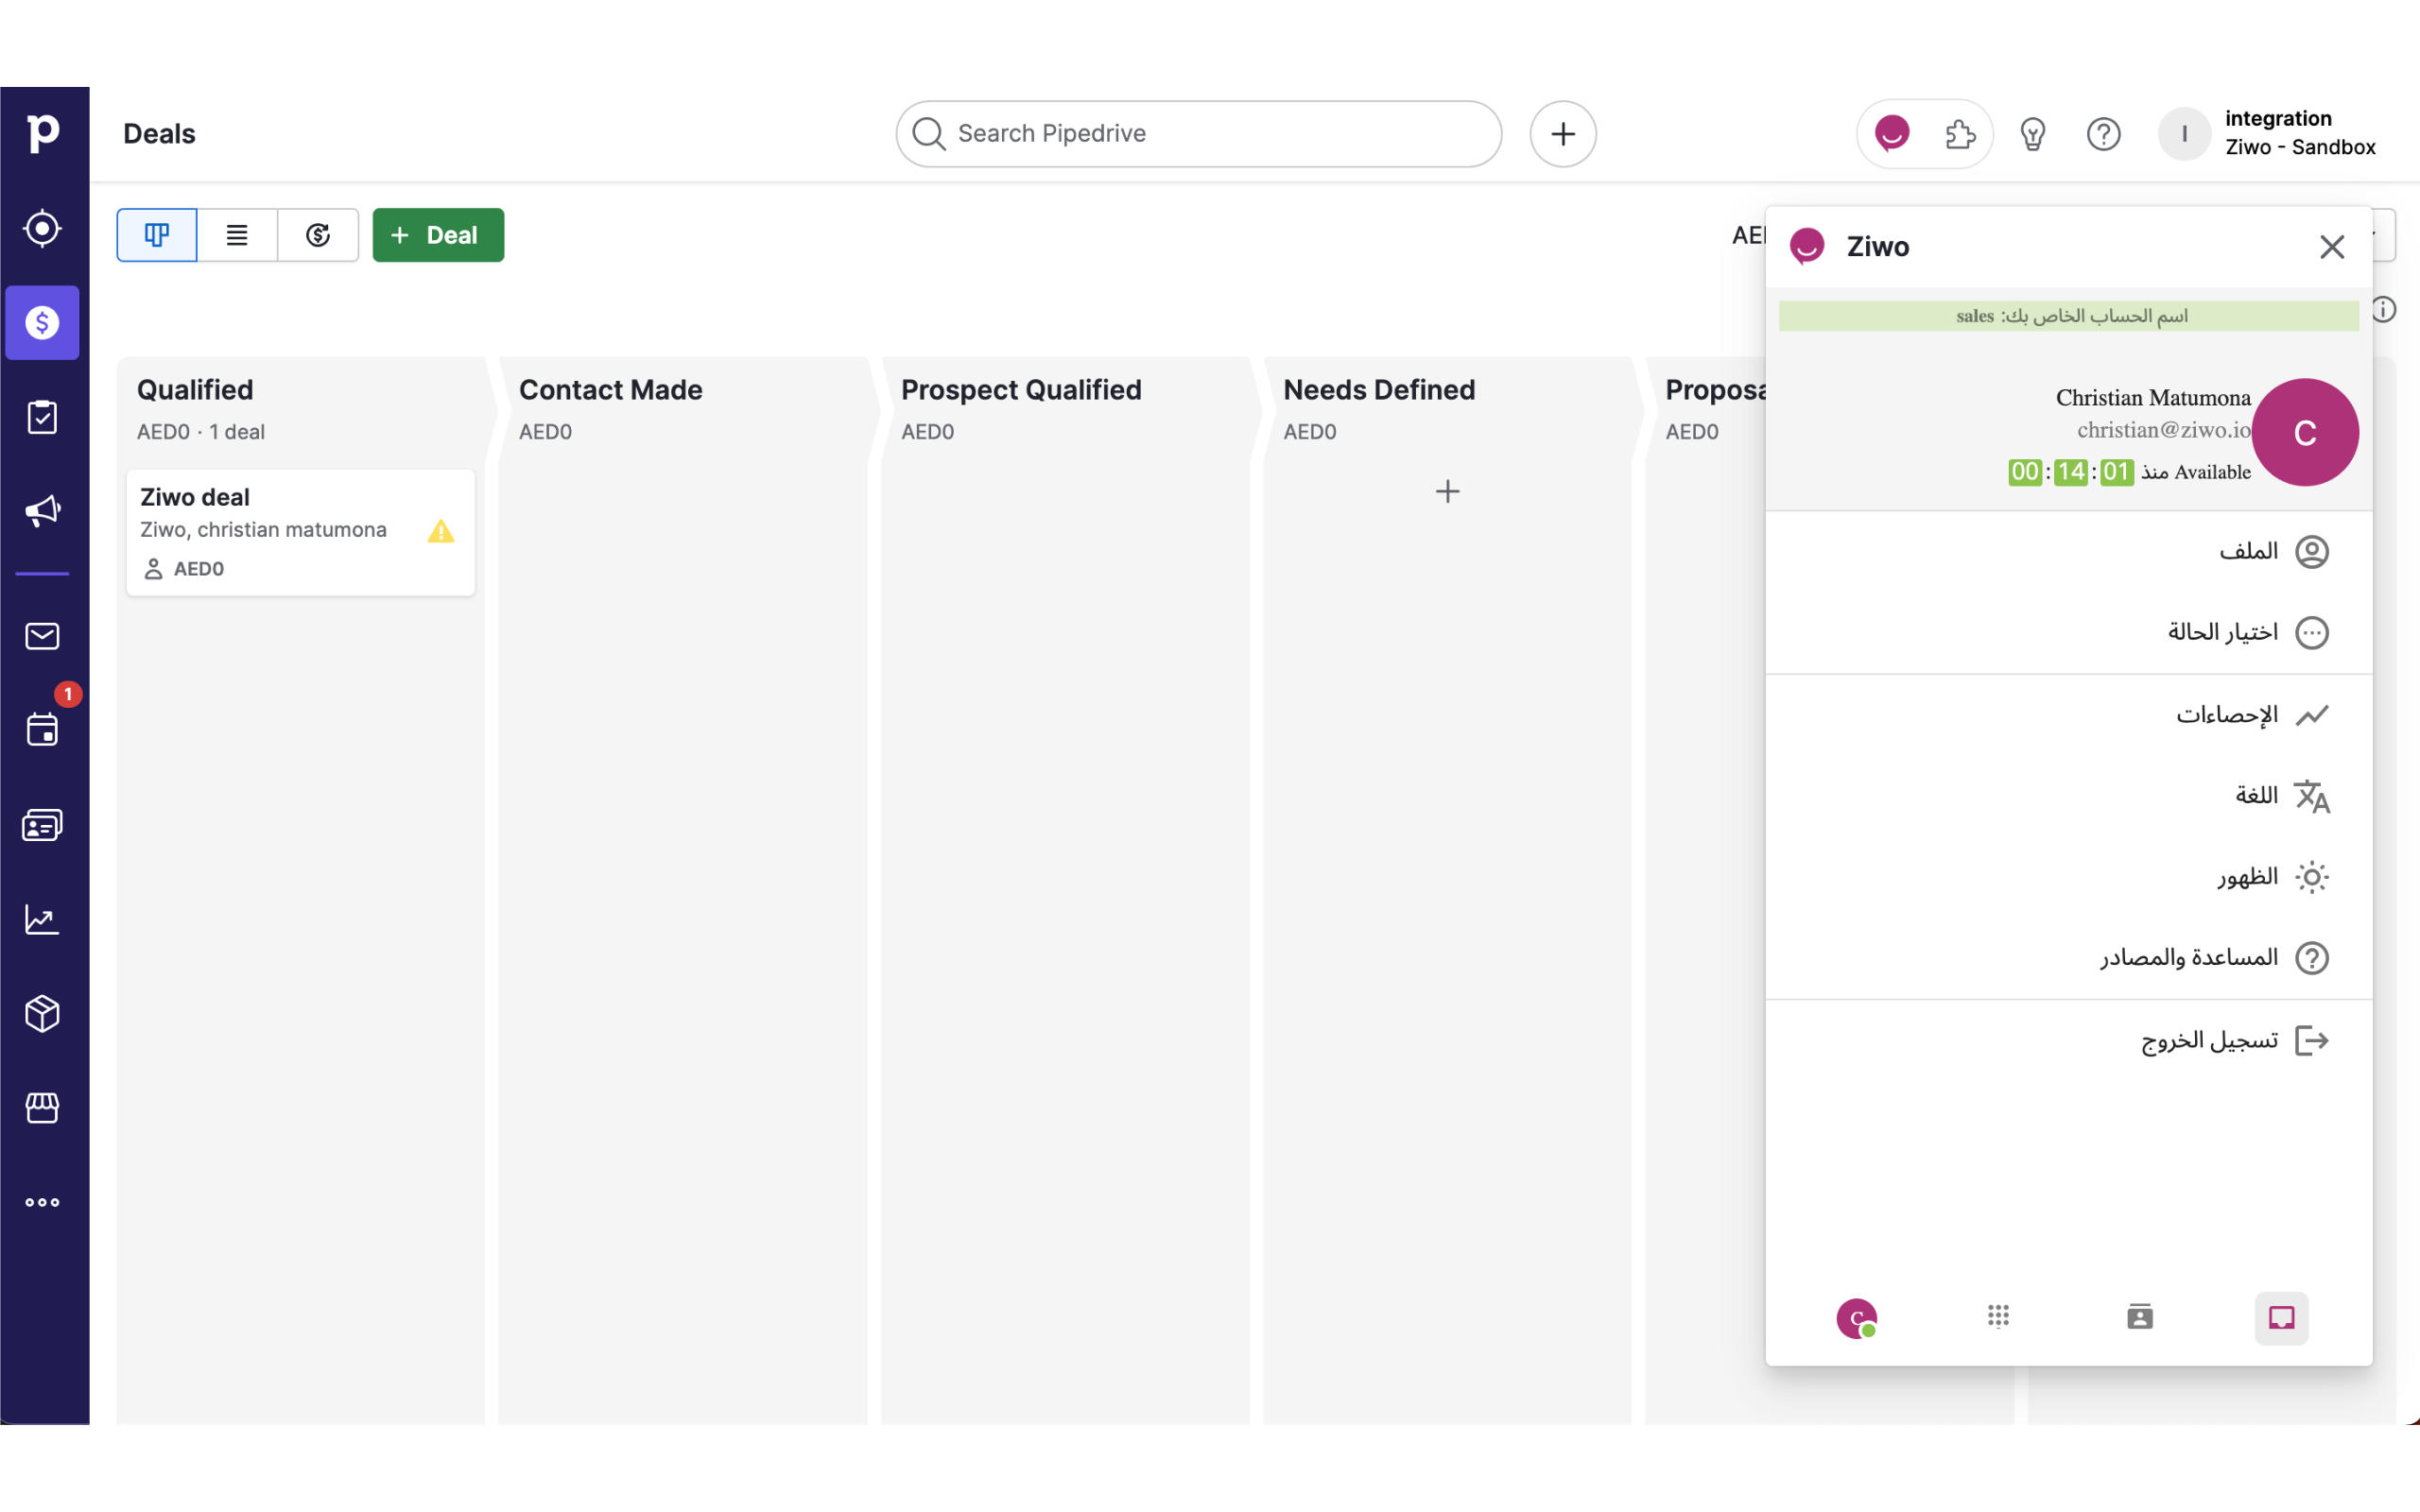This screenshot has width=2420, height=1512.
Task: Open Activities calendar with red badge
Action: point(42,729)
